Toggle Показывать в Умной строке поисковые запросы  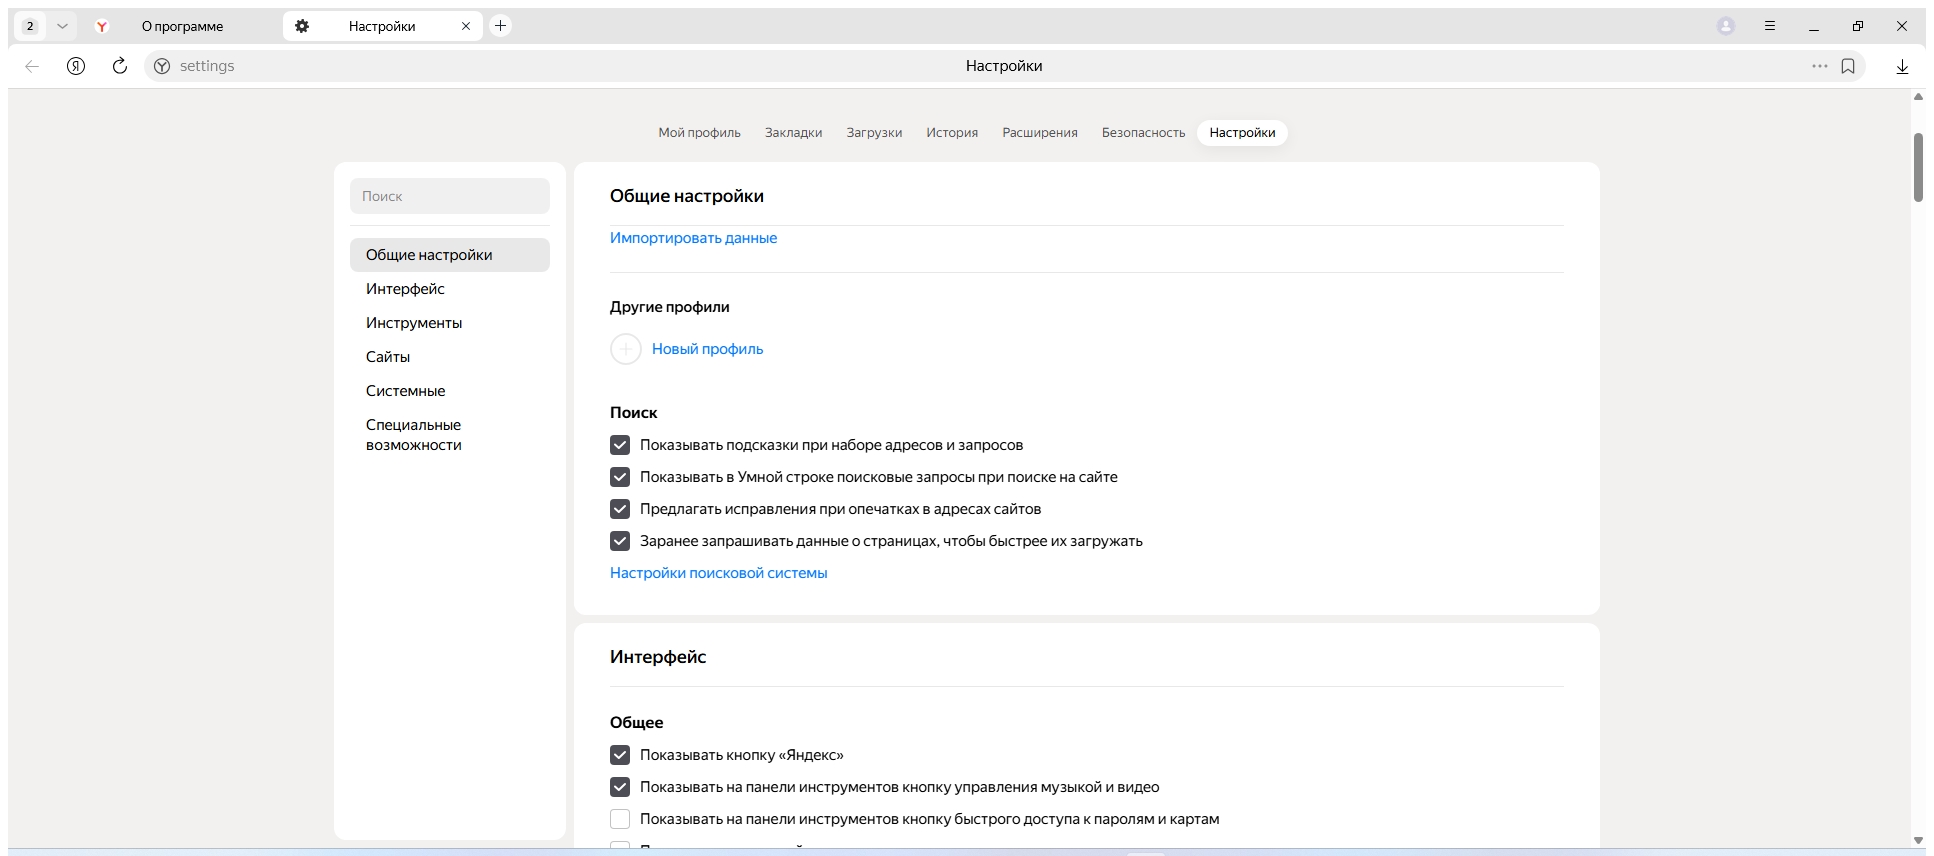620,477
